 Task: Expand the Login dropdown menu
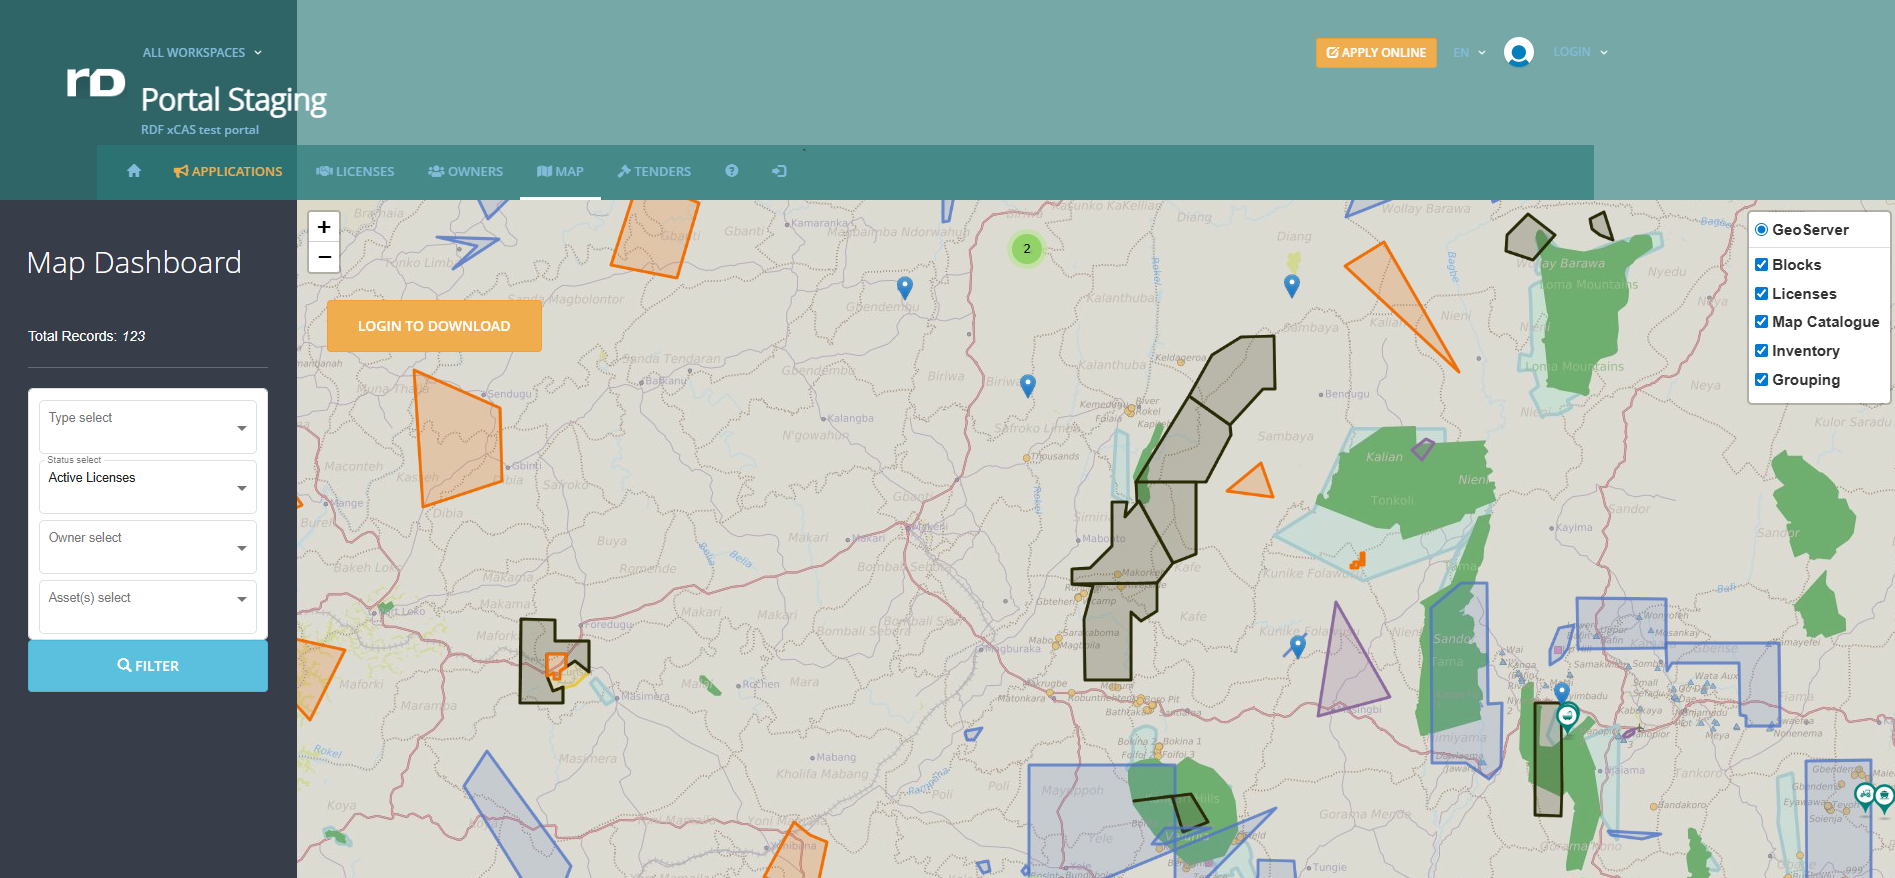click(x=1580, y=52)
